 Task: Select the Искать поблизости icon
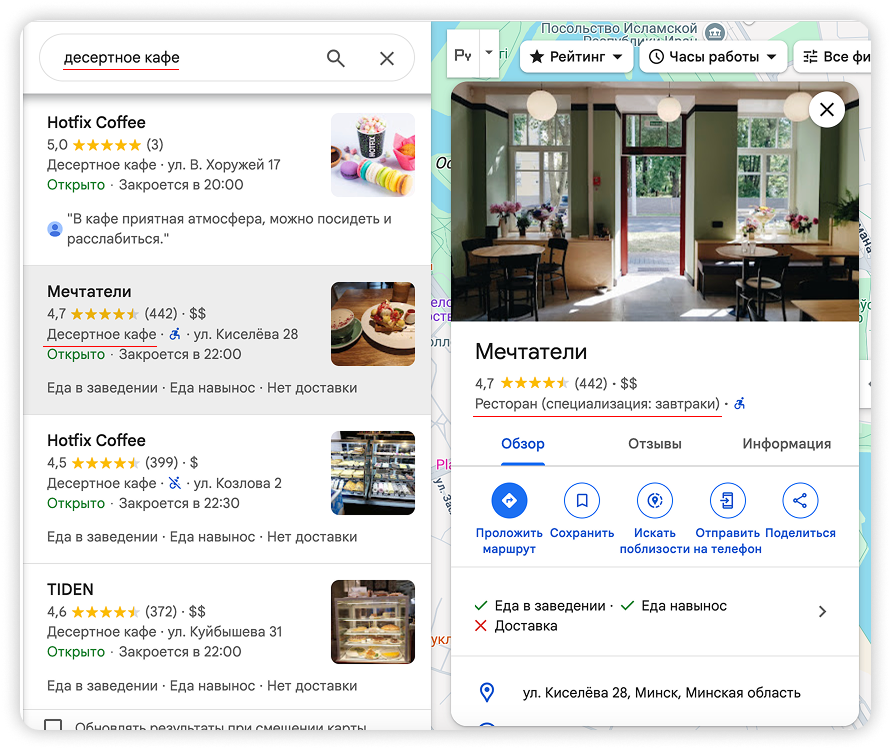click(655, 500)
